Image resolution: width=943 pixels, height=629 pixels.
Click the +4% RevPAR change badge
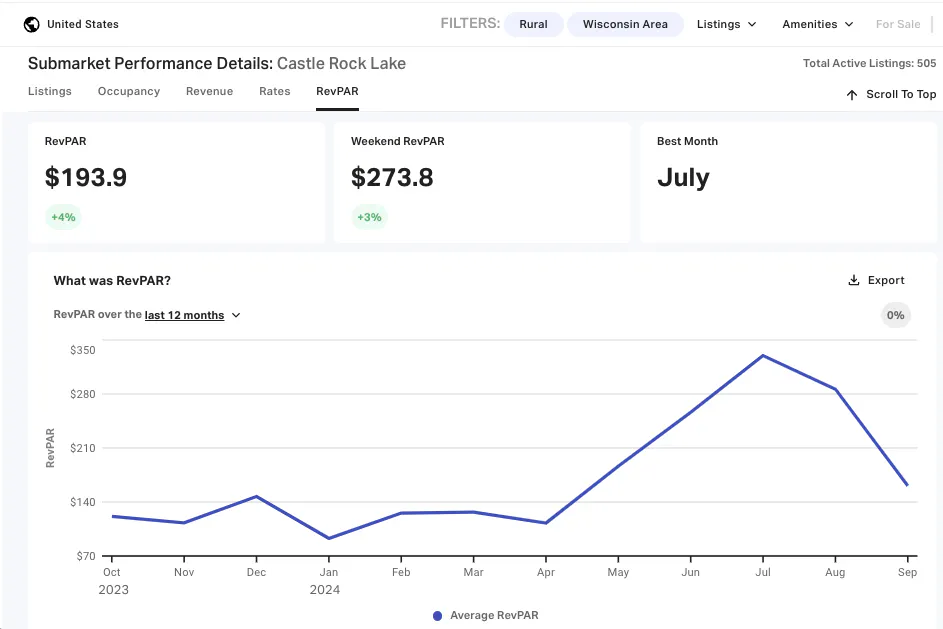(x=63, y=217)
